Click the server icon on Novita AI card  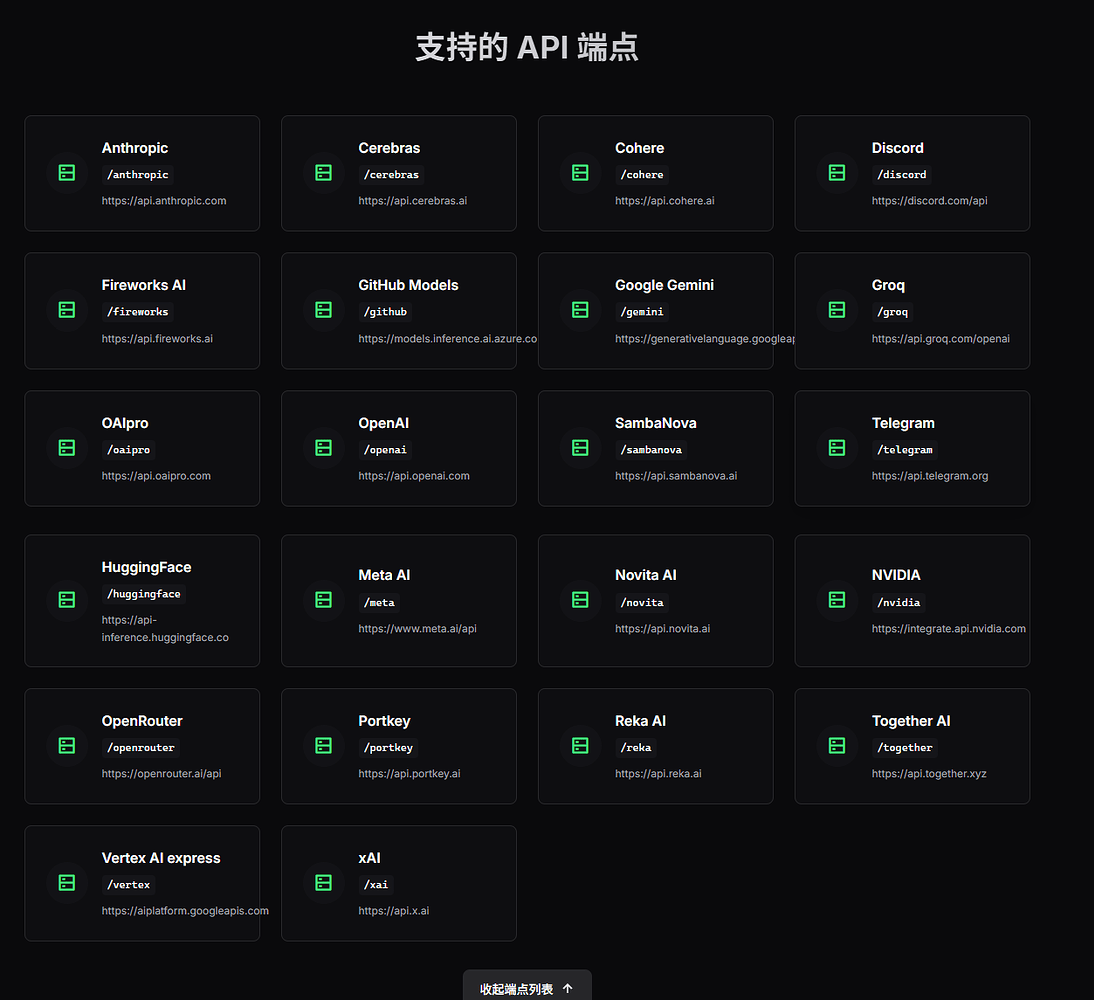[580, 600]
